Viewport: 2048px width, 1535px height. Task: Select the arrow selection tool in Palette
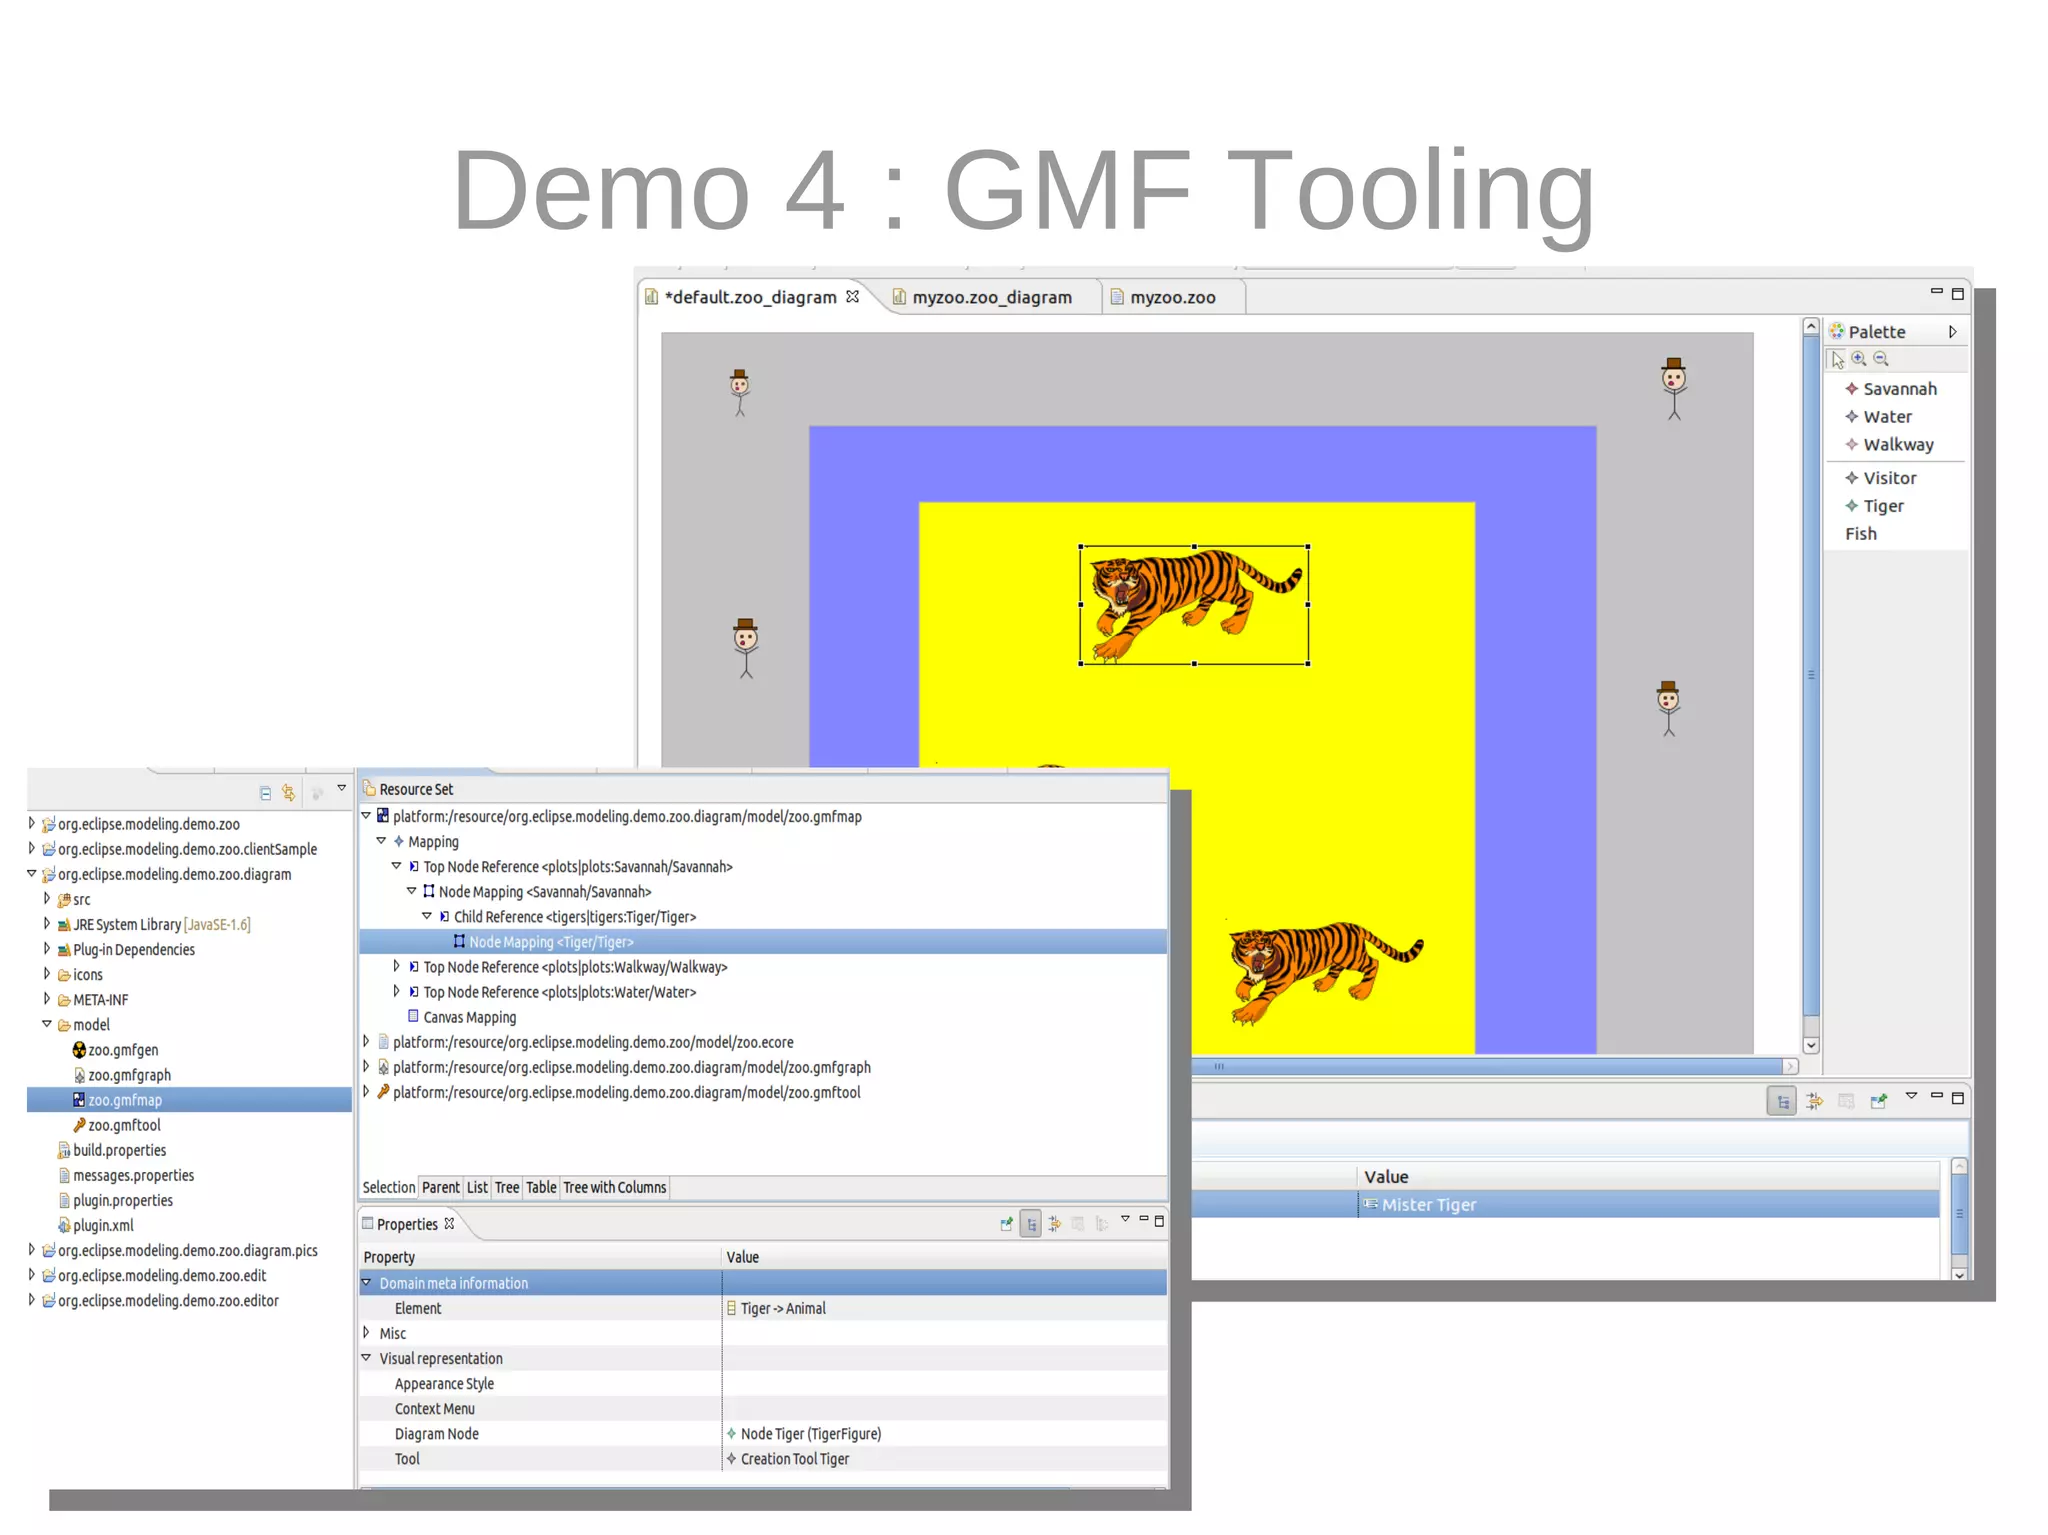1837,360
